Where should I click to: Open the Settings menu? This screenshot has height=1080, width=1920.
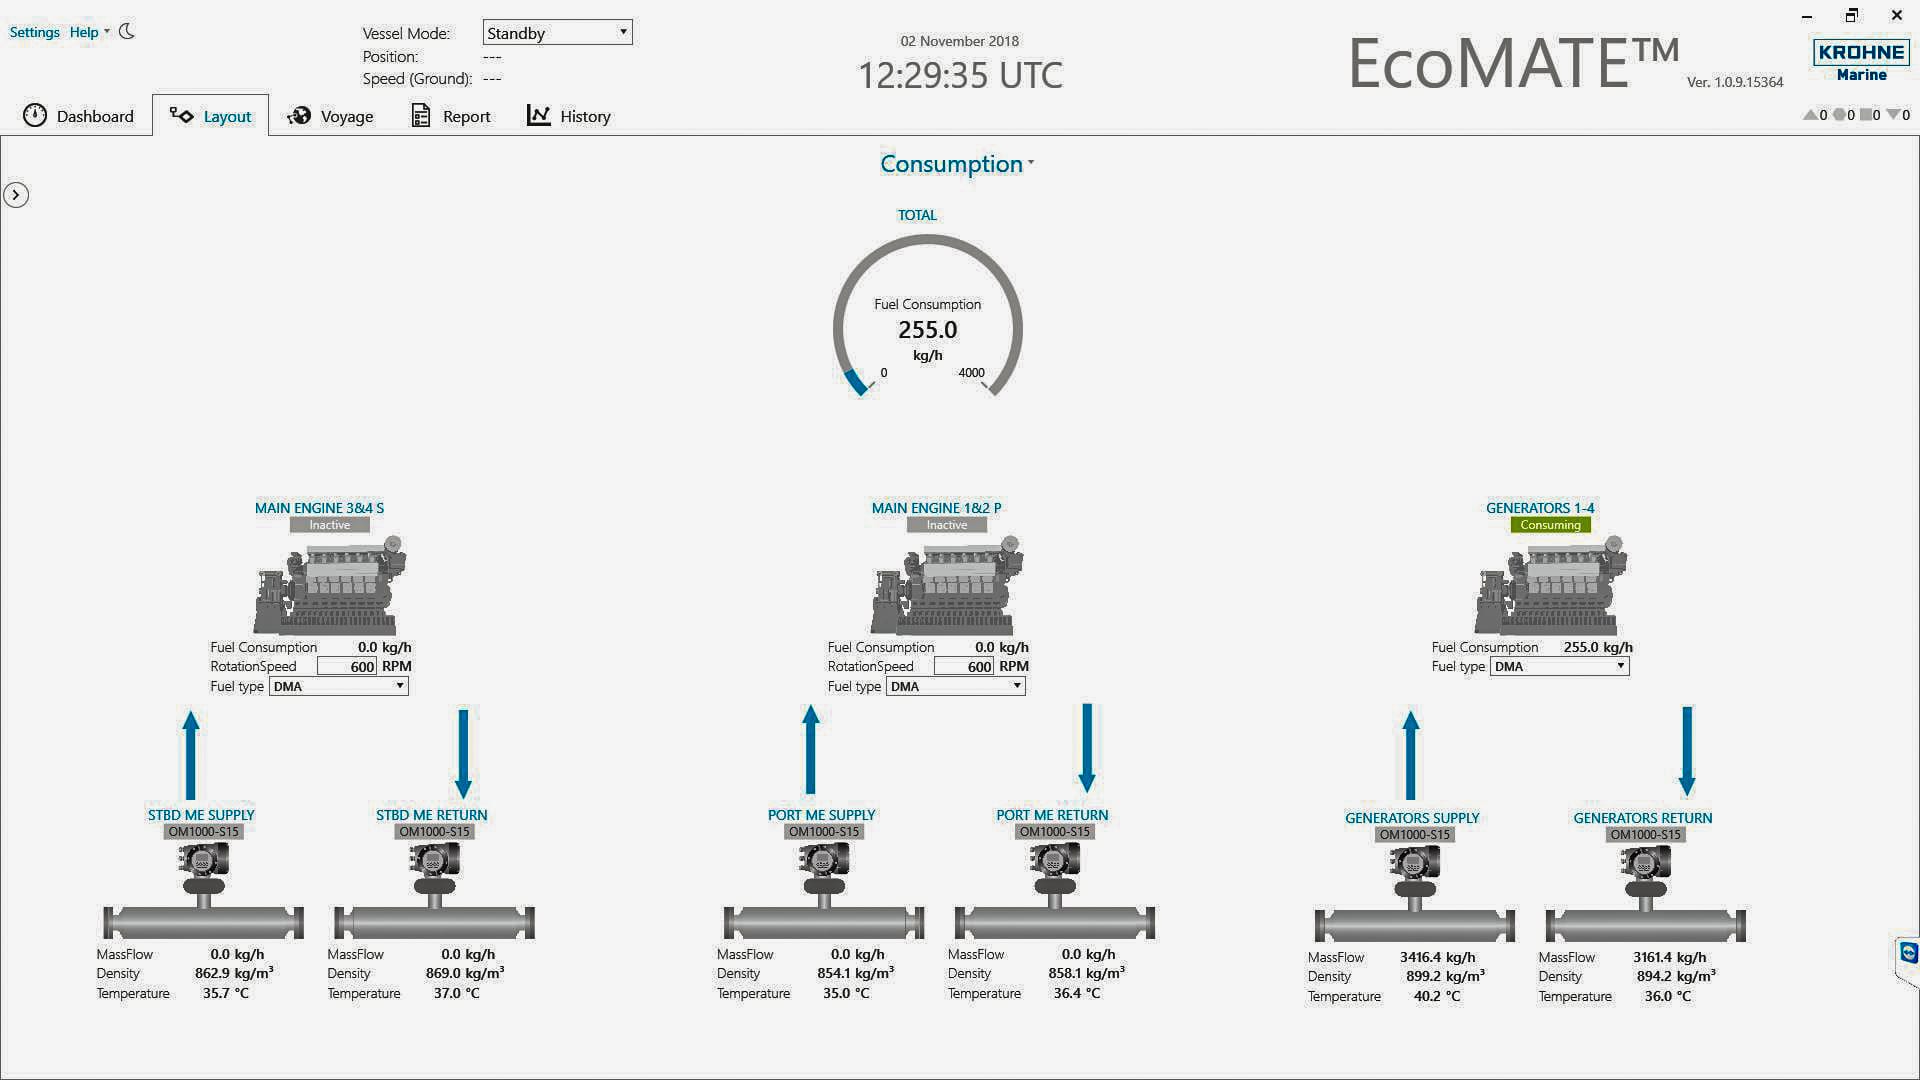pos(34,31)
